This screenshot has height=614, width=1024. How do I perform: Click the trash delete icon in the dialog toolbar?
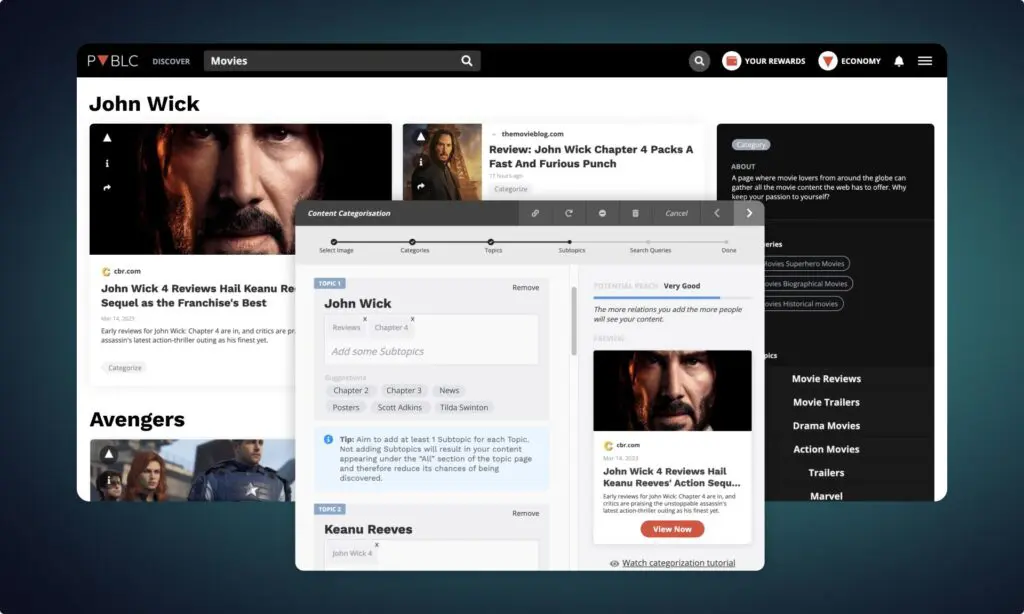coord(635,213)
